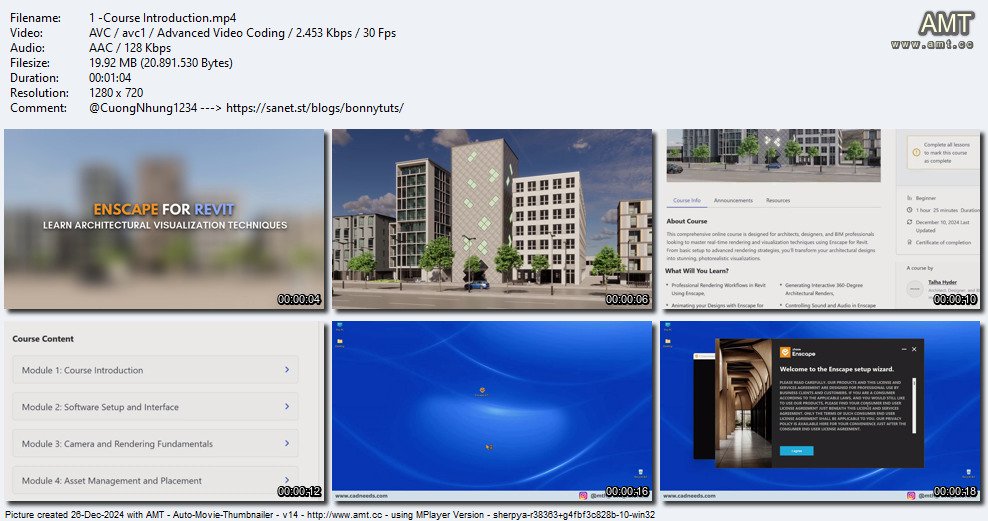Screen dimensions: 988x521
Task: Select the Course Info tab
Action: [x=686, y=200]
